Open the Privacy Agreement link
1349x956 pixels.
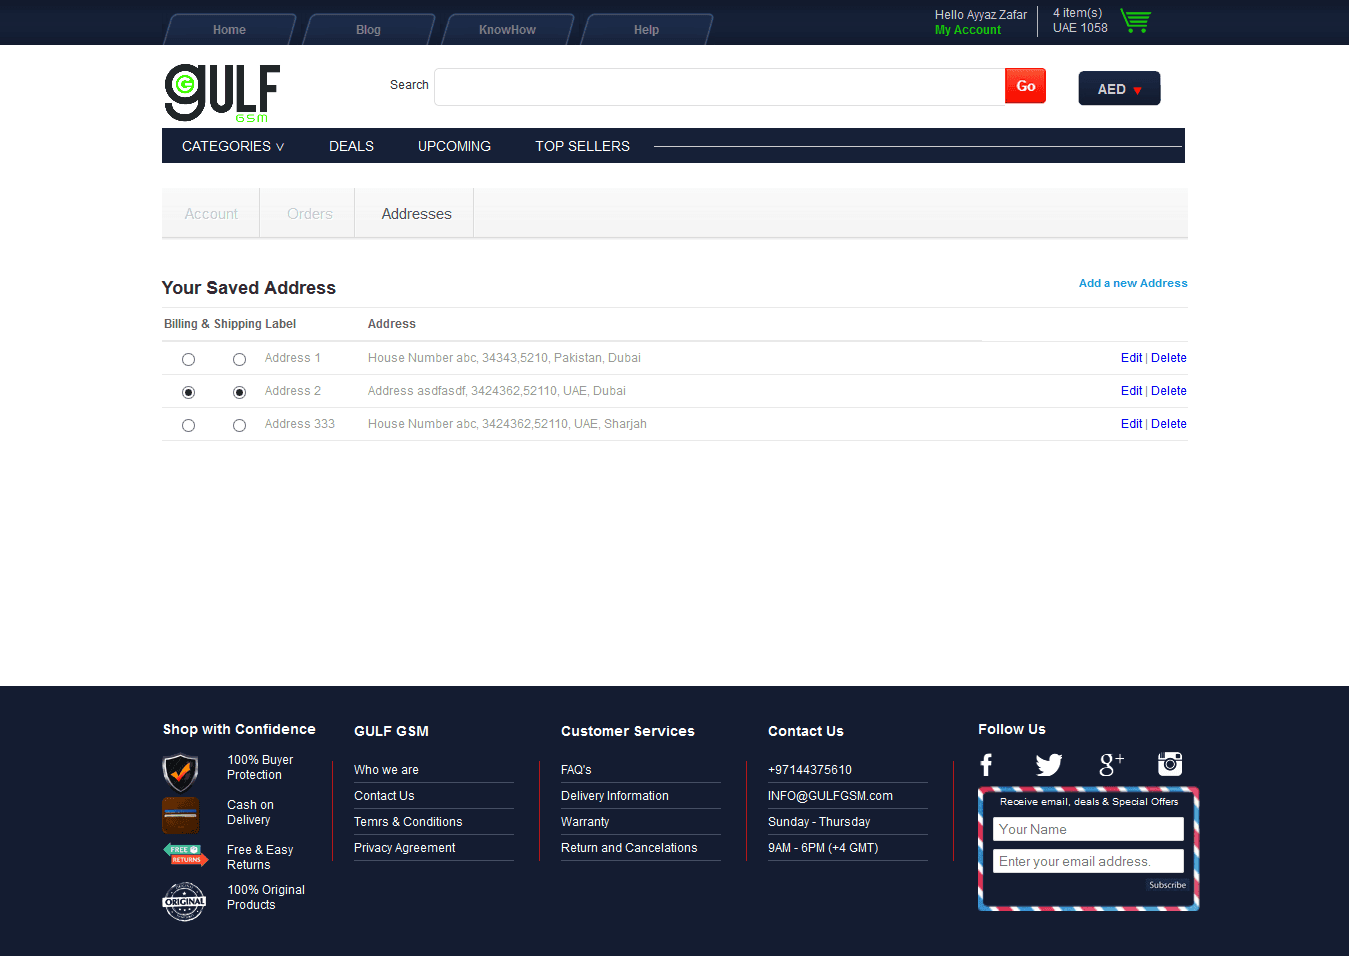(404, 848)
